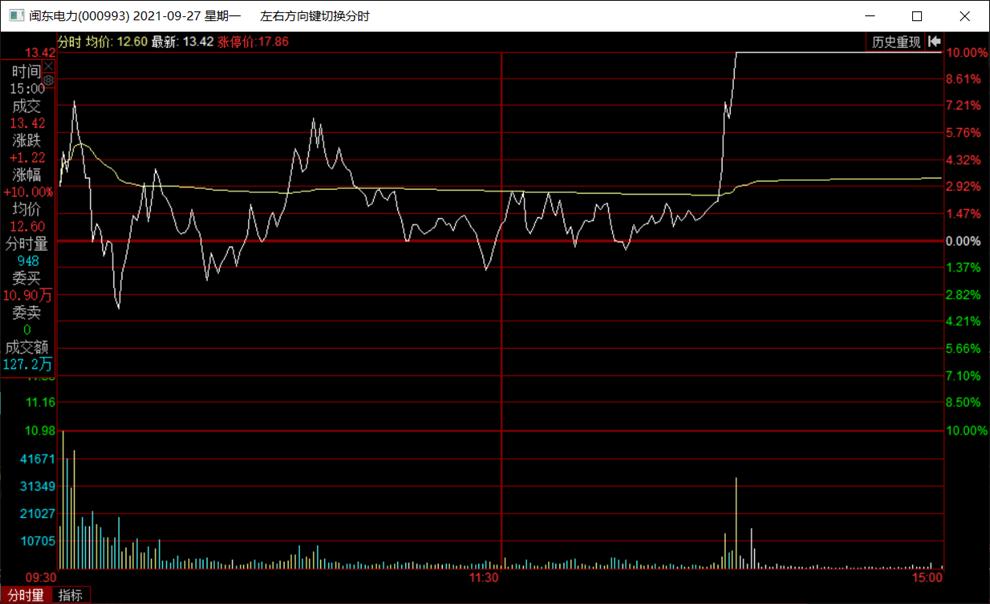
Task: Click the jump-to-start arrow icon beside 历史重现
Action: (x=934, y=42)
